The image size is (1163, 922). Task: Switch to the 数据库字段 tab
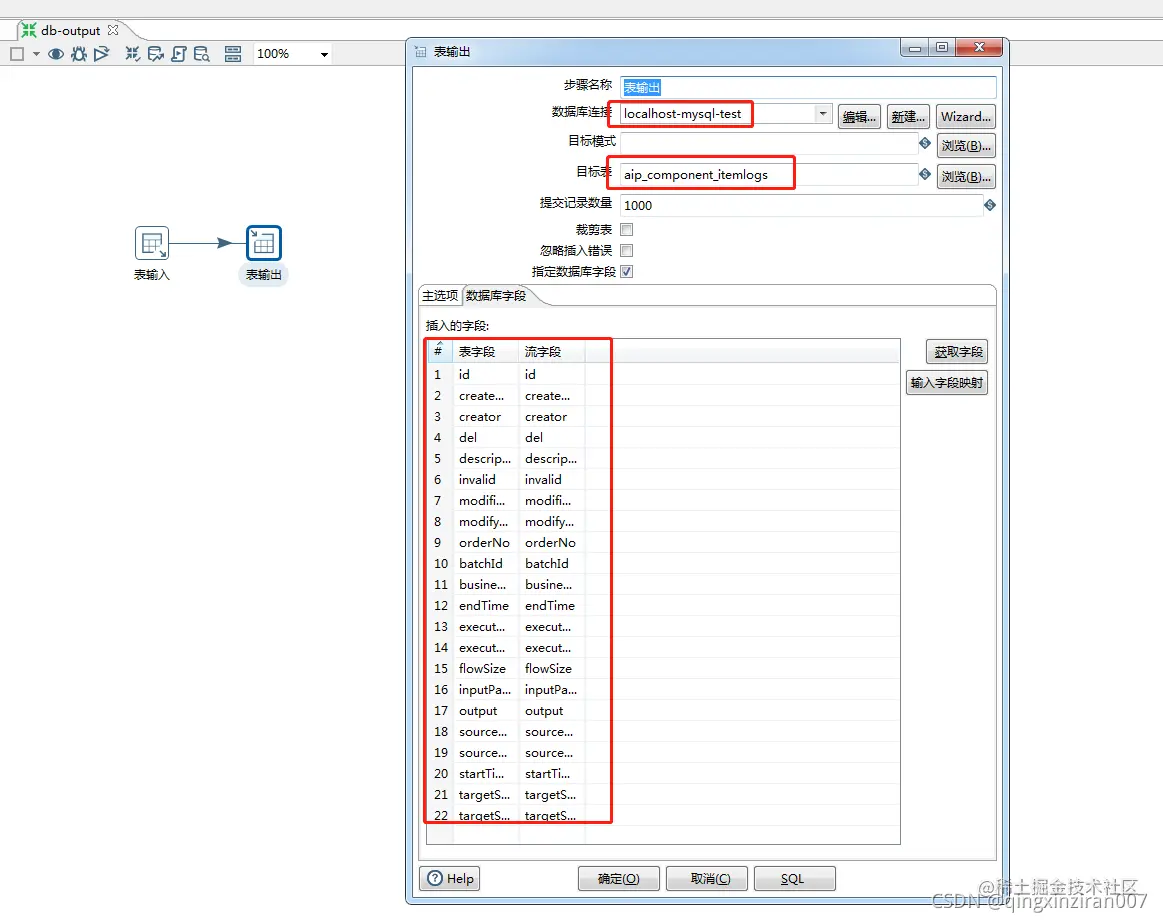[496, 295]
